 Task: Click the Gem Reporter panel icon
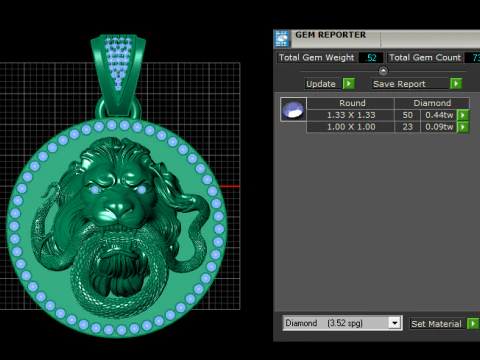[x=282, y=39]
